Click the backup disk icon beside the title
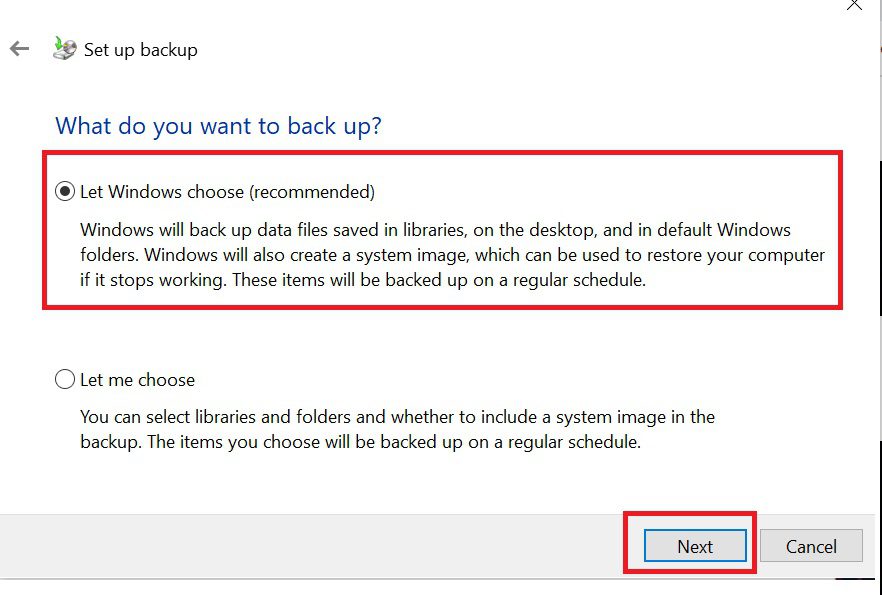The image size is (882, 595). coord(64,49)
